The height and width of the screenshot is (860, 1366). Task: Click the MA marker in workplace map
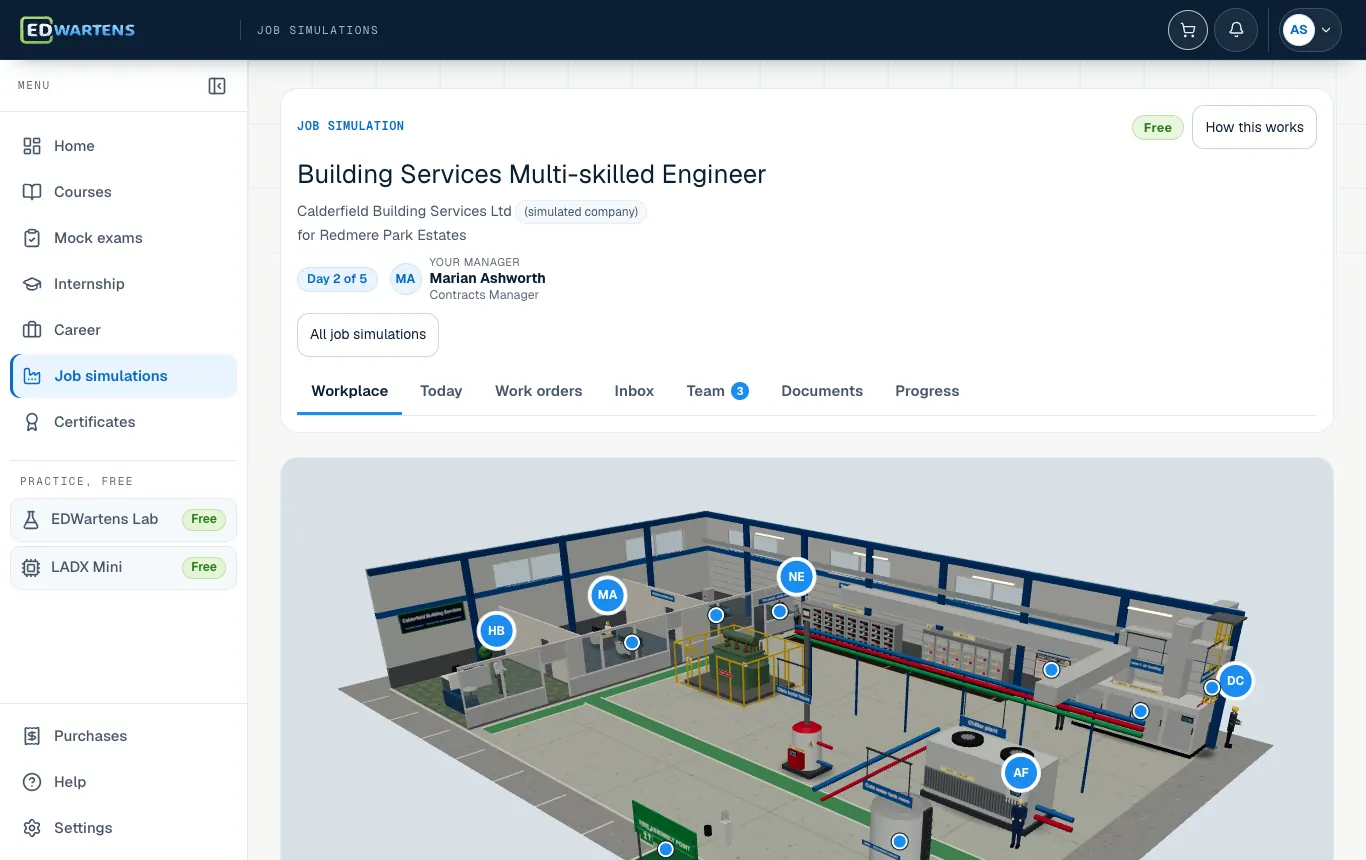[607, 596]
